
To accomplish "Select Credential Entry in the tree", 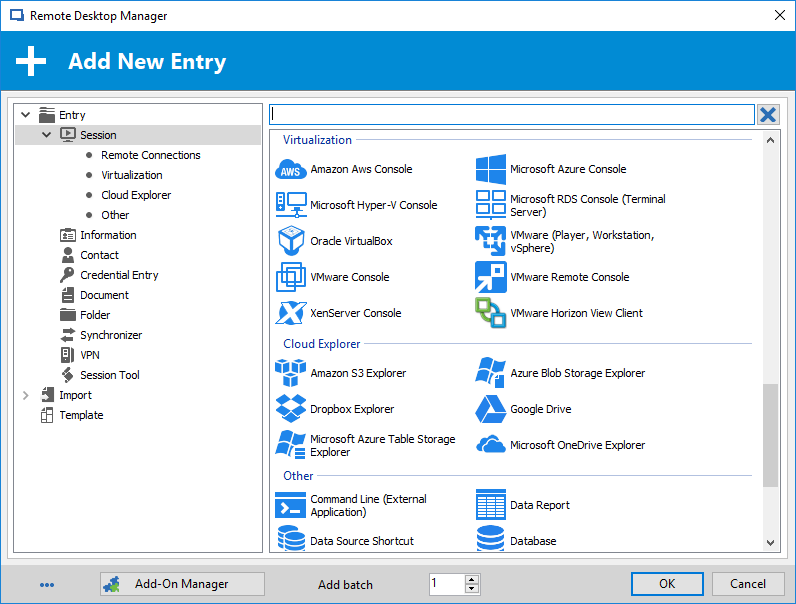I will click(x=119, y=275).
